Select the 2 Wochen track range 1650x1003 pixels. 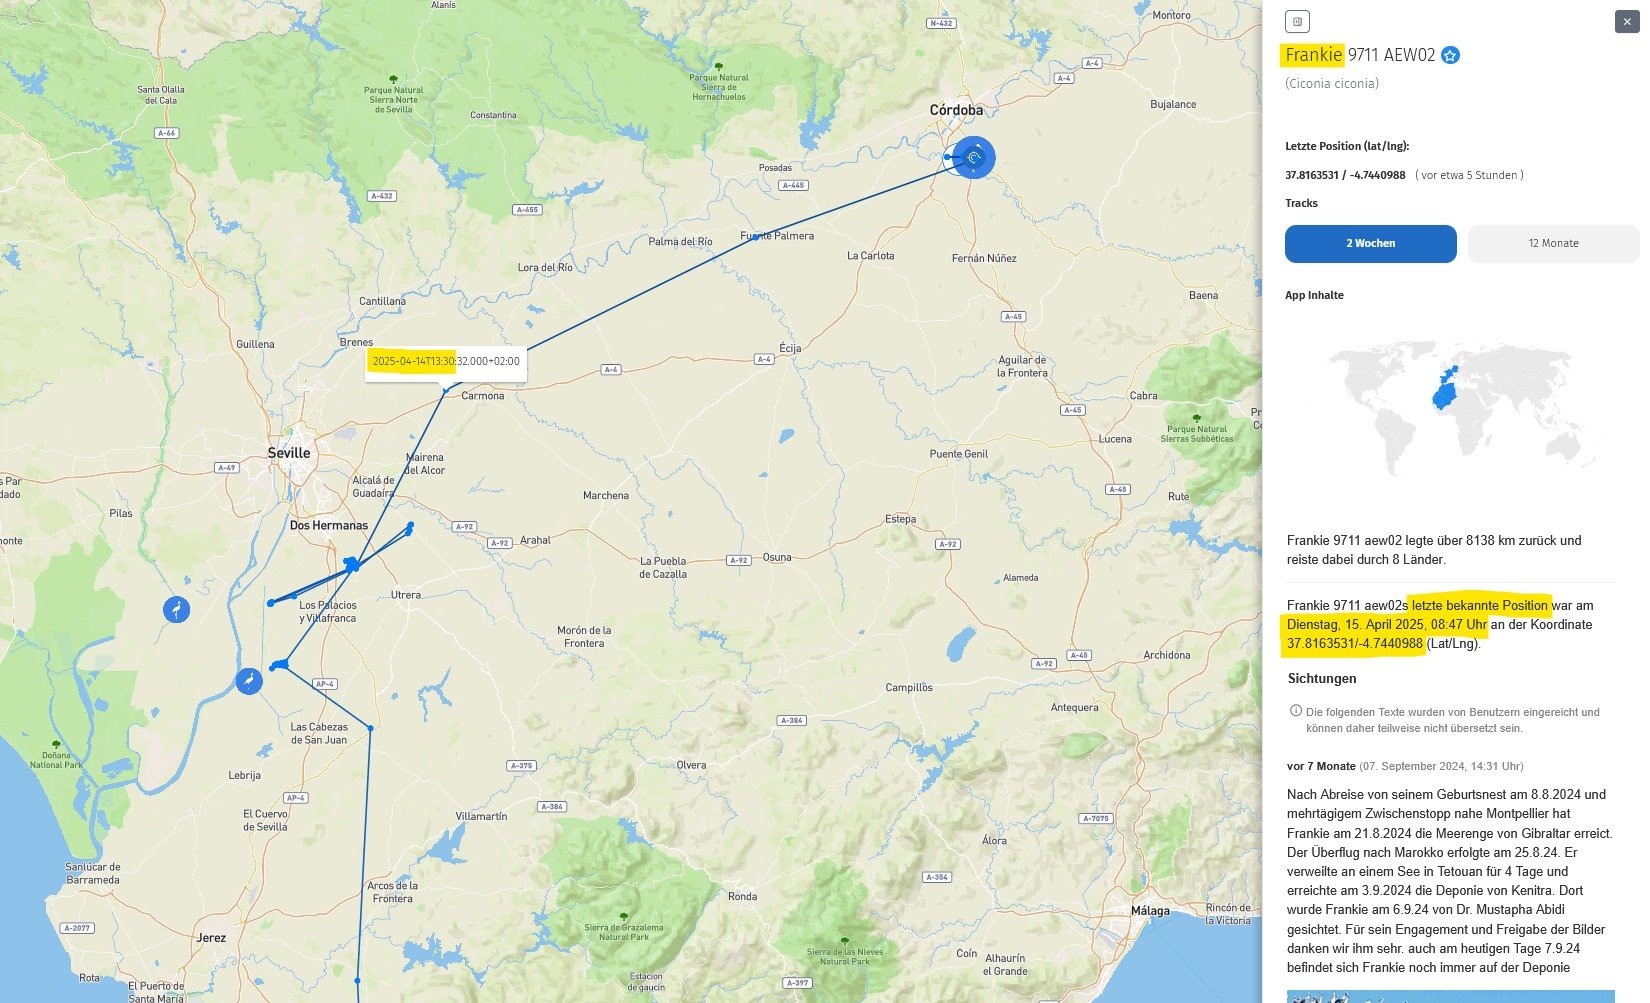point(1370,244)
